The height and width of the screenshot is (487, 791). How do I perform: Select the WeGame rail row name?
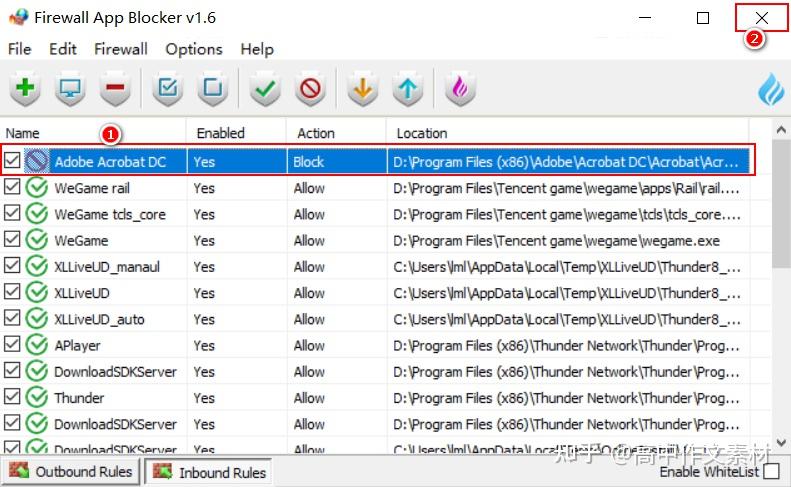click(x=92, y=188)
